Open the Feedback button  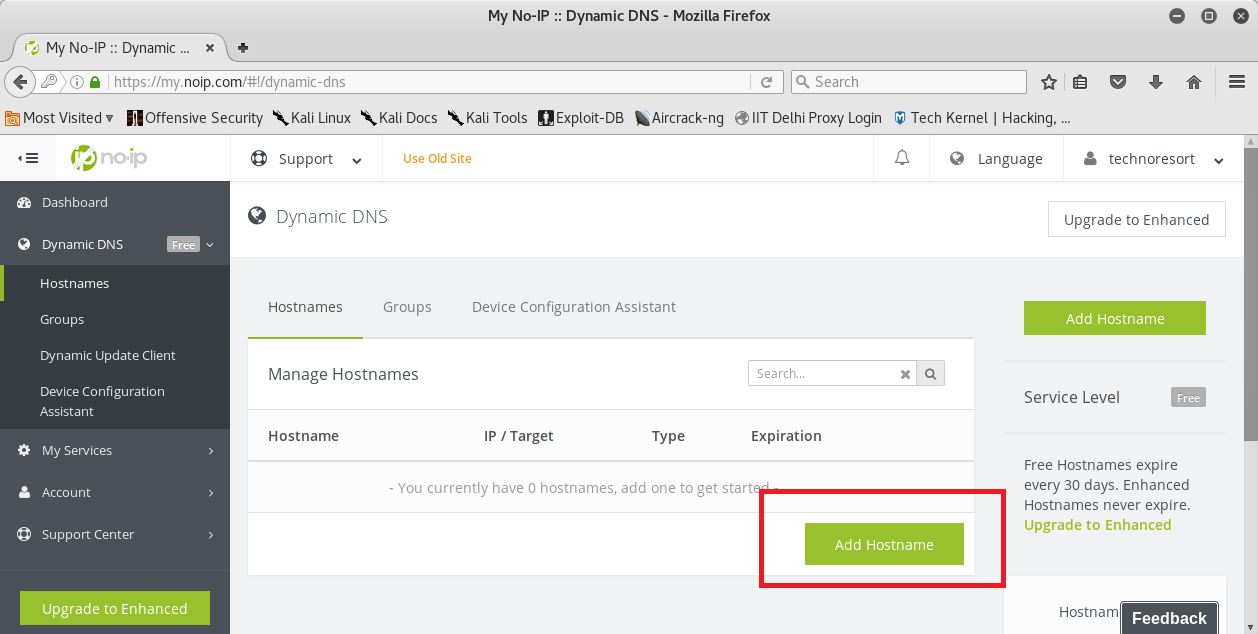pyautogui.click(x=1169, y=618)
